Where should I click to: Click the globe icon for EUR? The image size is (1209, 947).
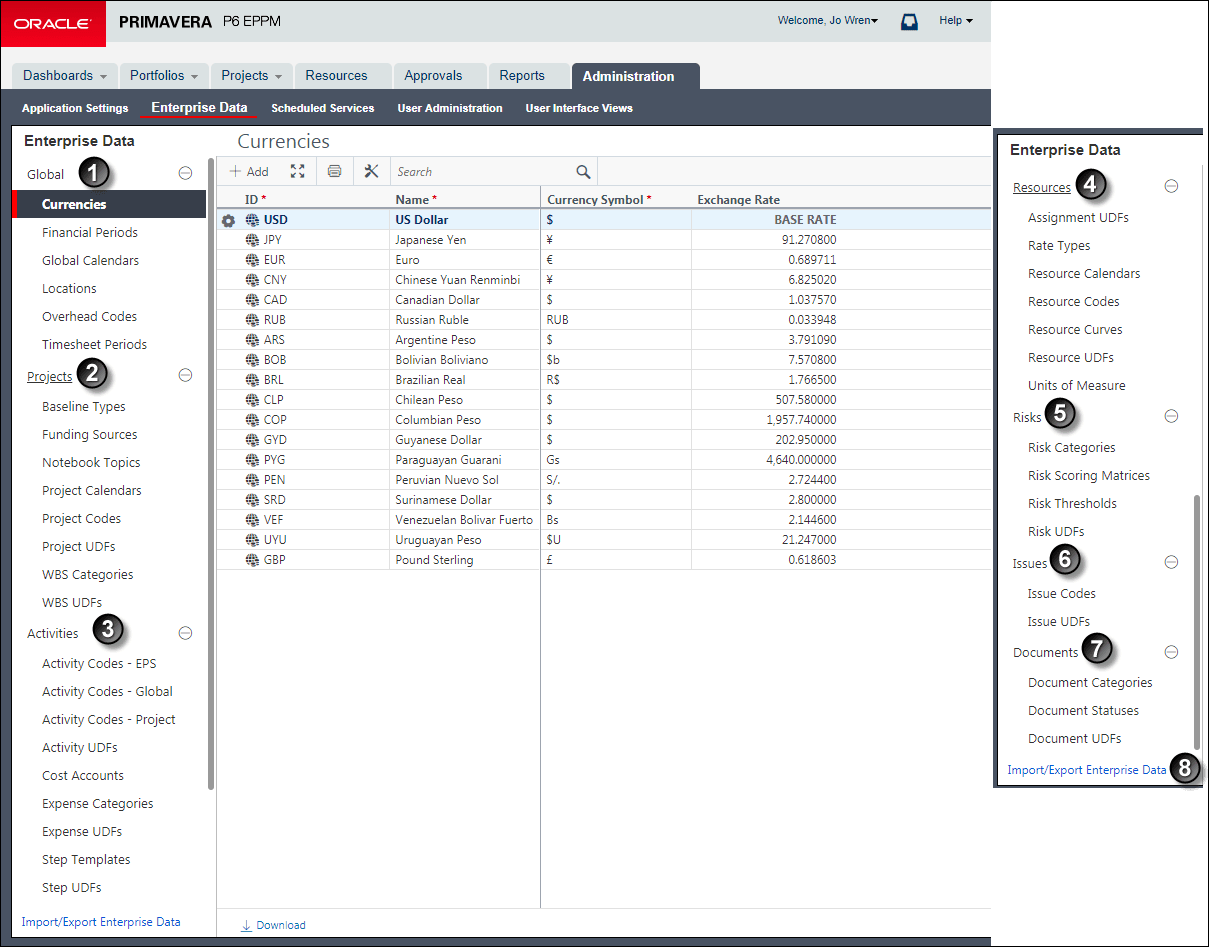(x=252, y=260)
